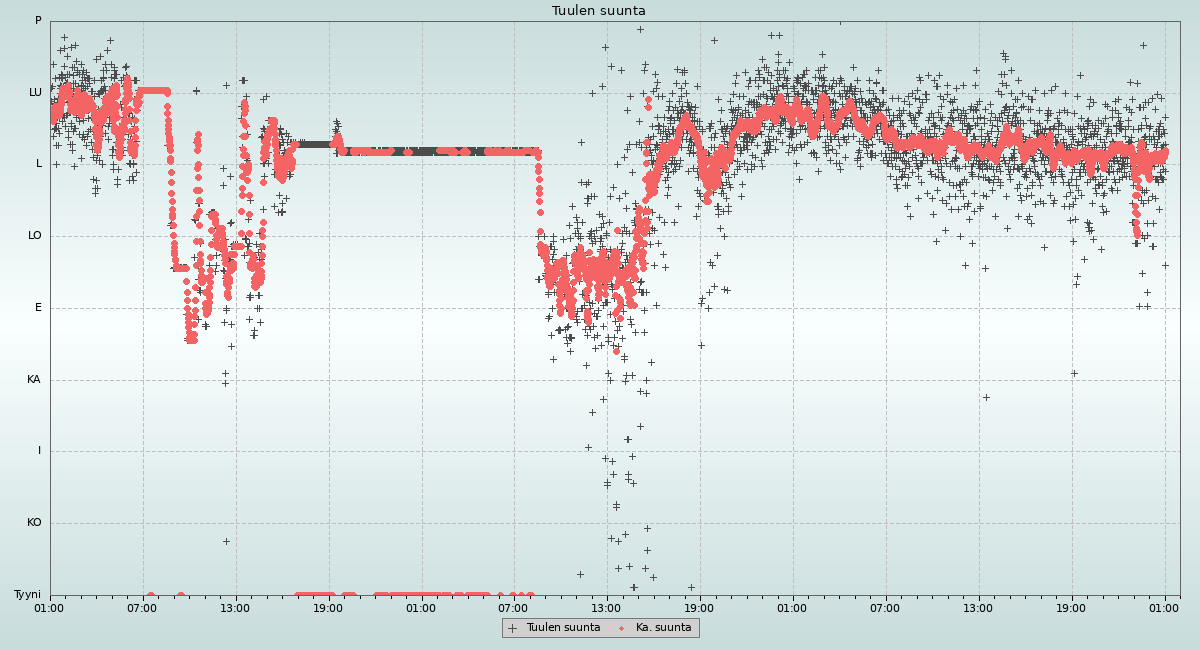This screenshot has width=1200, height=650.
Task: Click the red dot legend marker
Action: 621,628
